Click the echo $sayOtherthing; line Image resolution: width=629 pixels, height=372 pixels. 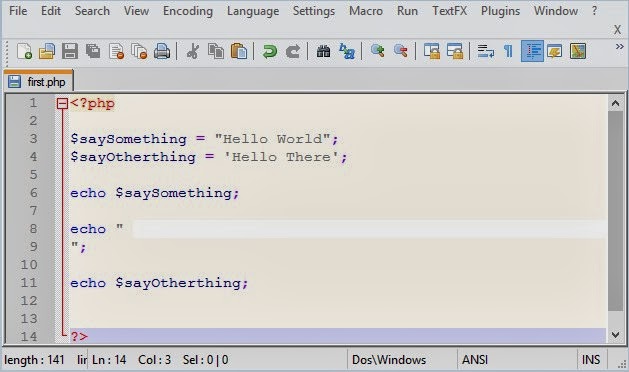pos(159,283)
